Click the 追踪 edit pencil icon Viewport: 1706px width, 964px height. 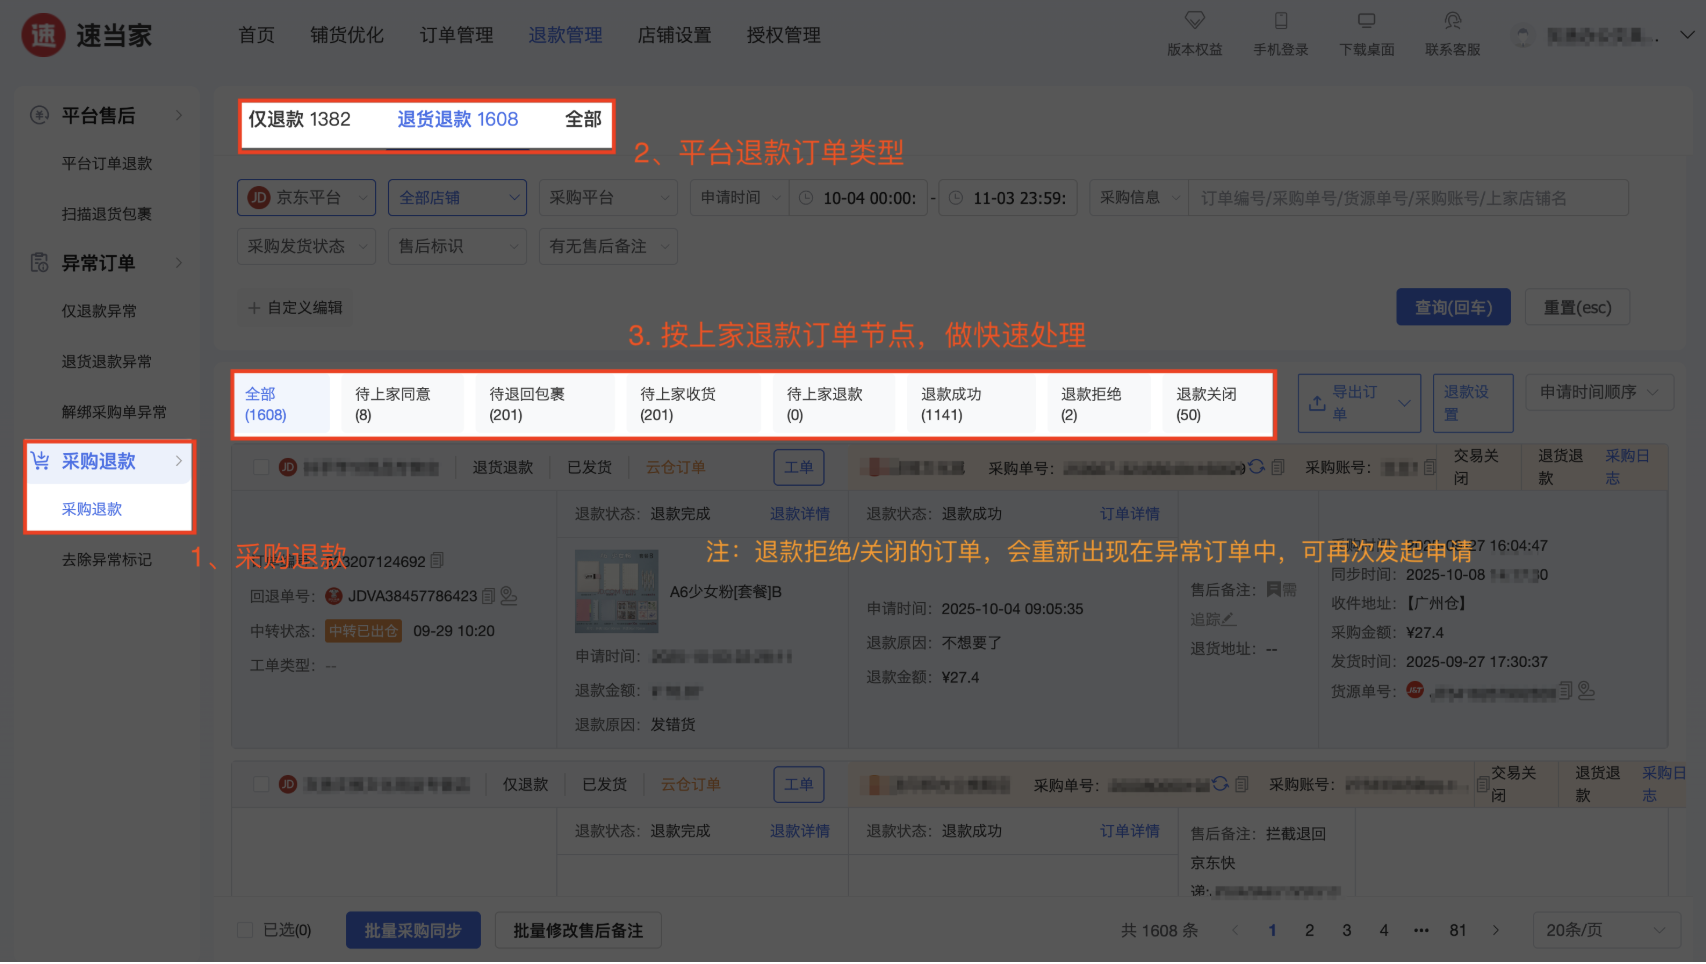[1228, 620]
